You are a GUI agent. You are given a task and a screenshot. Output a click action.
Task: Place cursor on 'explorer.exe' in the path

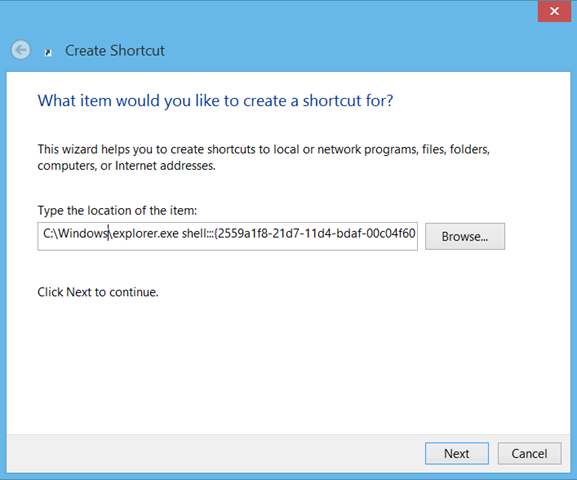[145, 234]
